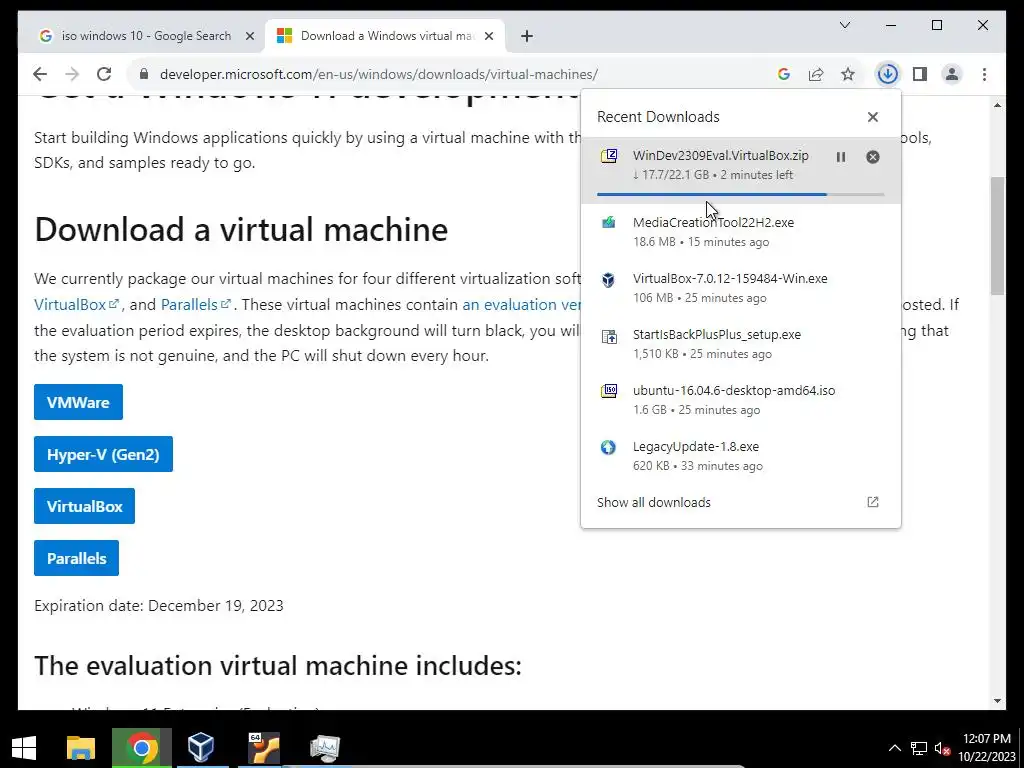Open StartIsBackPlusPlus_setup.exe download
Screen dimensions: 1024x768
pyautogui.click(x=741, y=344)
